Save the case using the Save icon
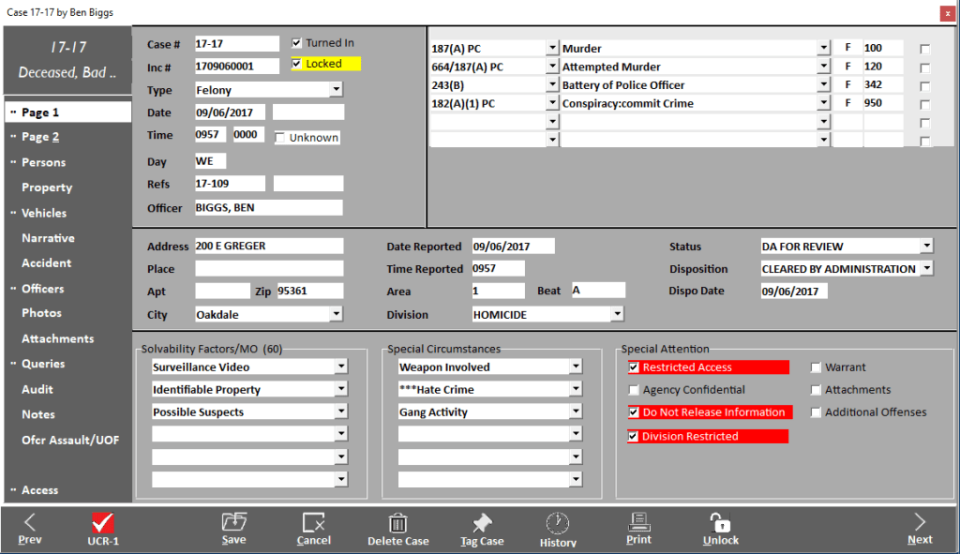The height and width of the screenshot is (554, 960). [234, 522]
